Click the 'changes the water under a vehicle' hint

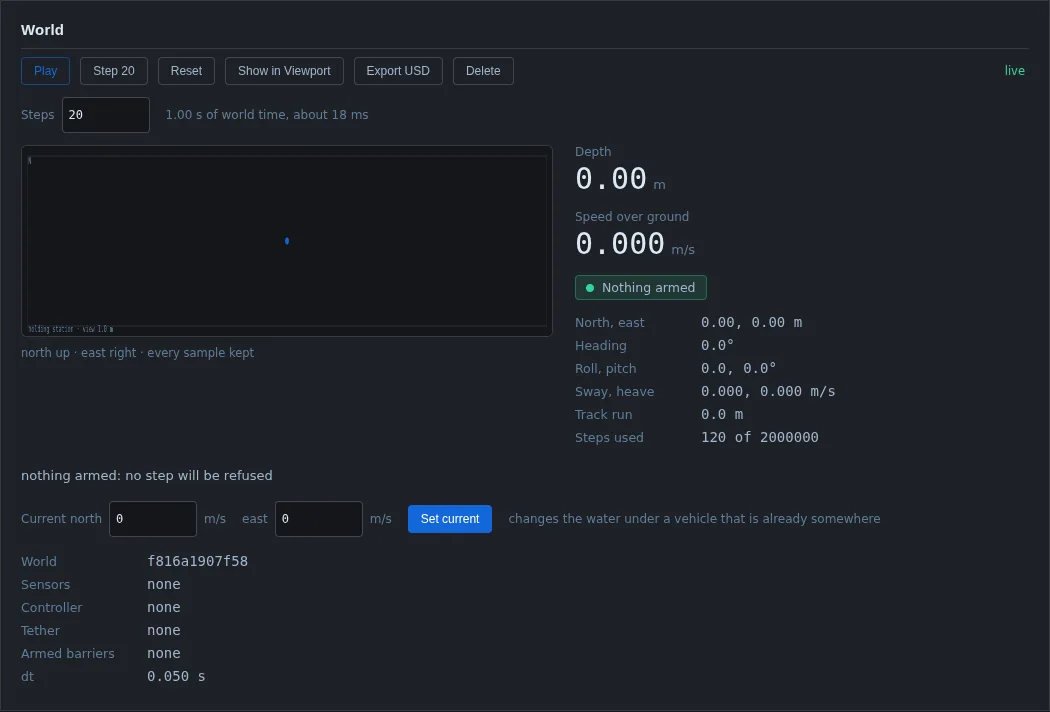click(x=694, y=519)
